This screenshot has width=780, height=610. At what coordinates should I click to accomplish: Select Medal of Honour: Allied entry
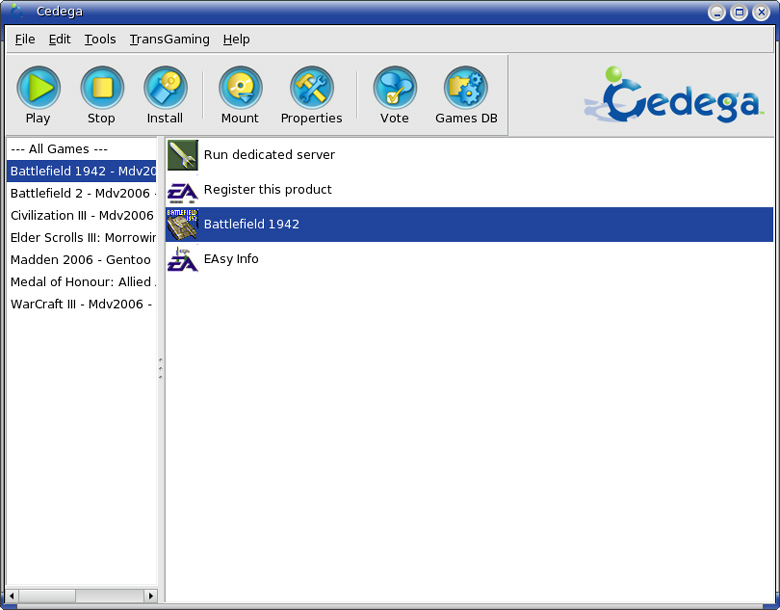(82, 282)
